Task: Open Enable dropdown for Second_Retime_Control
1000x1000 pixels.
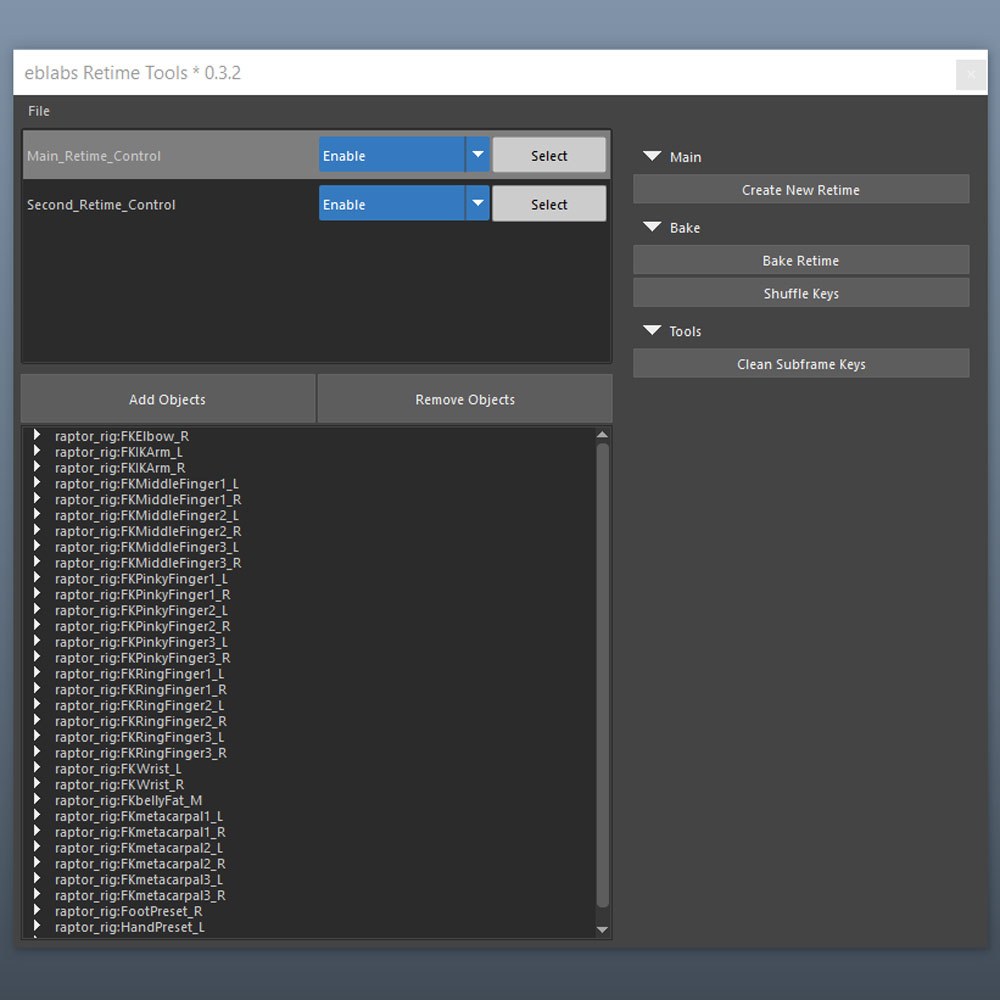Action: (404, 203)
